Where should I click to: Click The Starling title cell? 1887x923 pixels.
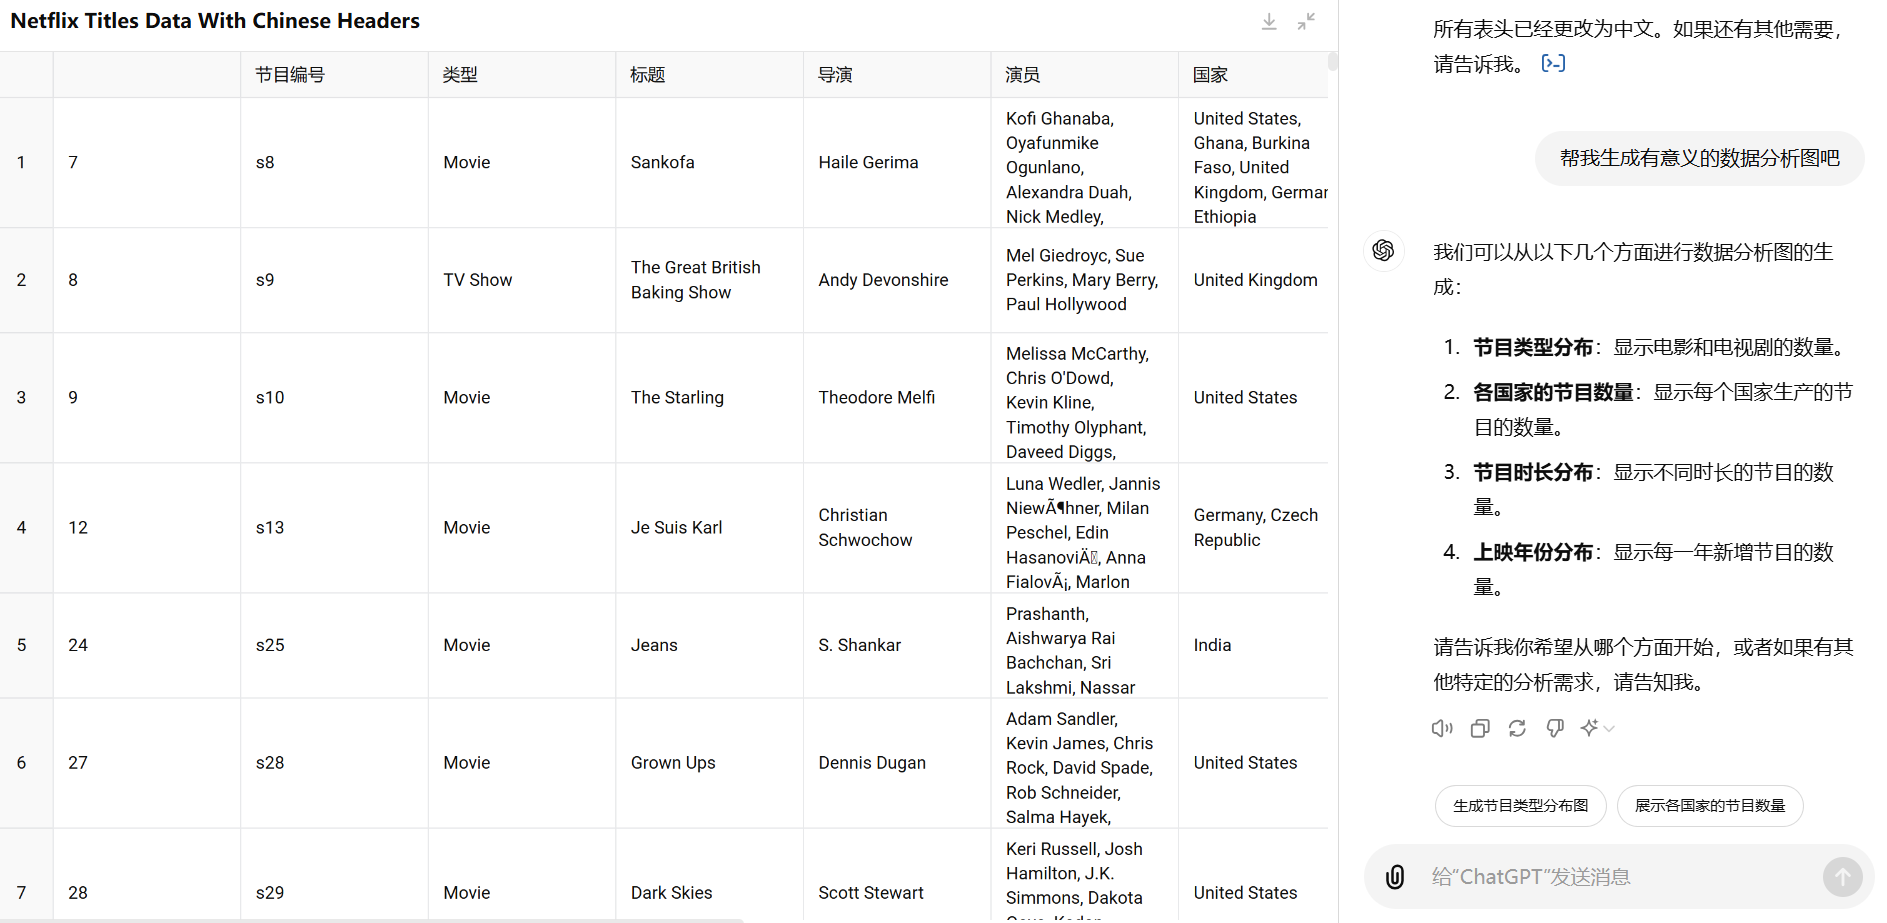(709, 397)
